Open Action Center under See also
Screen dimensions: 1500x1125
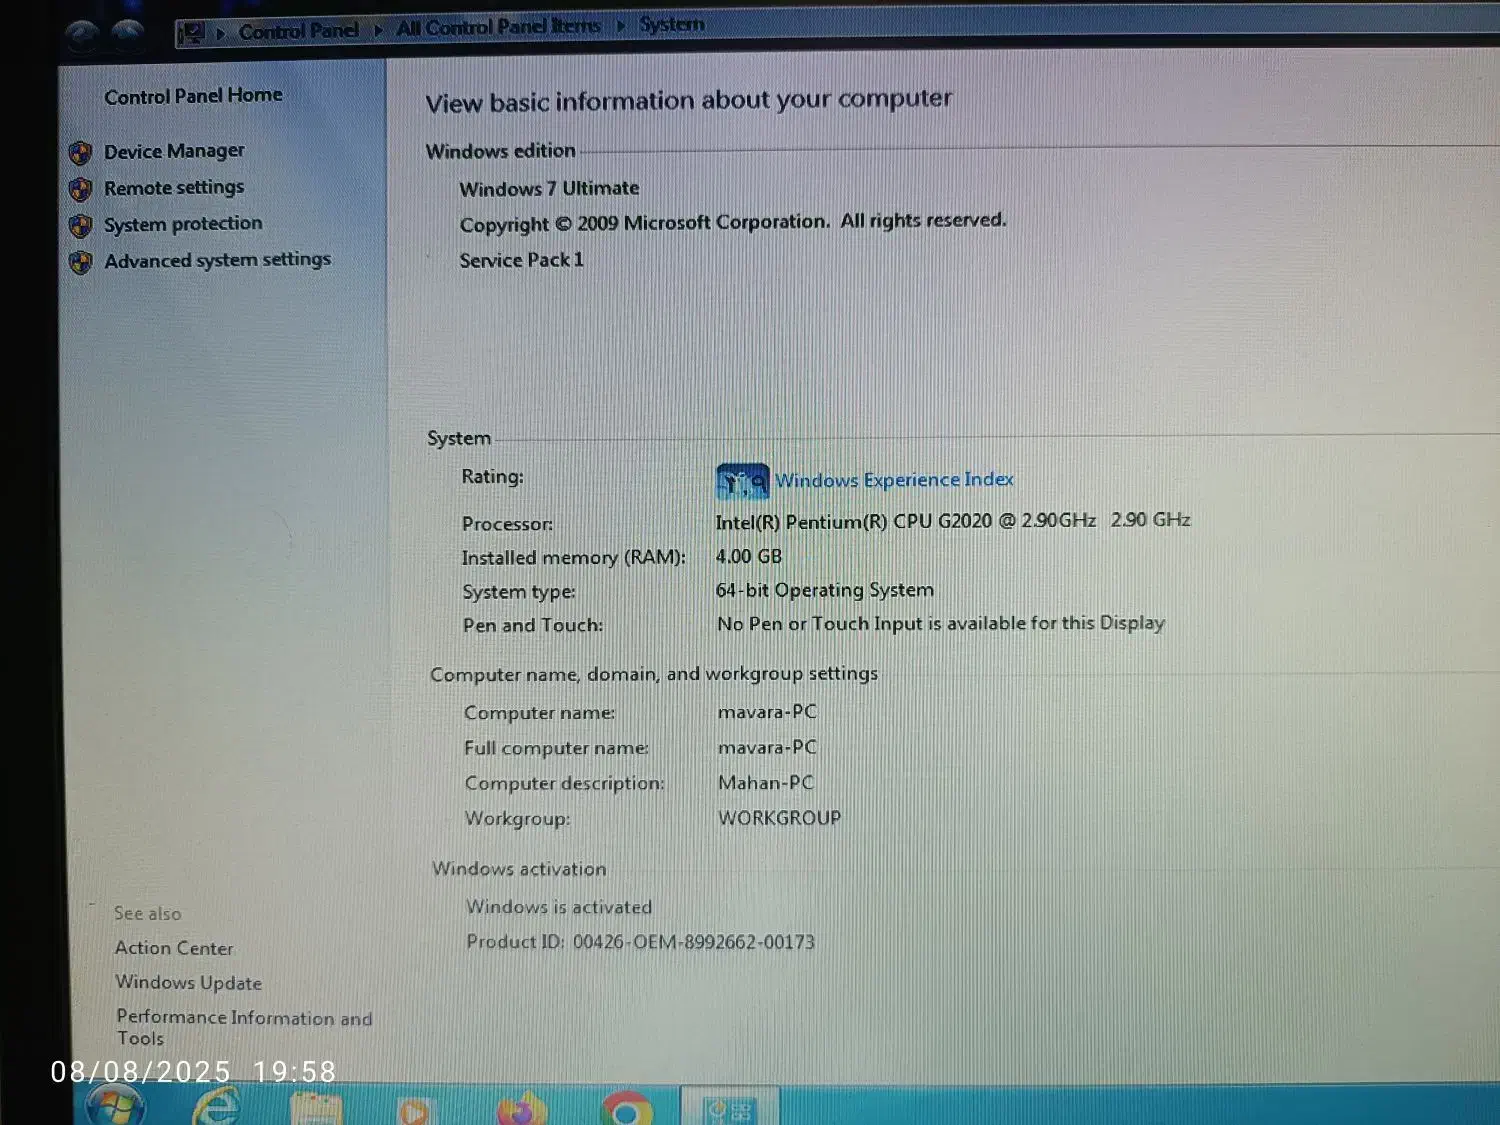[174, 948]
